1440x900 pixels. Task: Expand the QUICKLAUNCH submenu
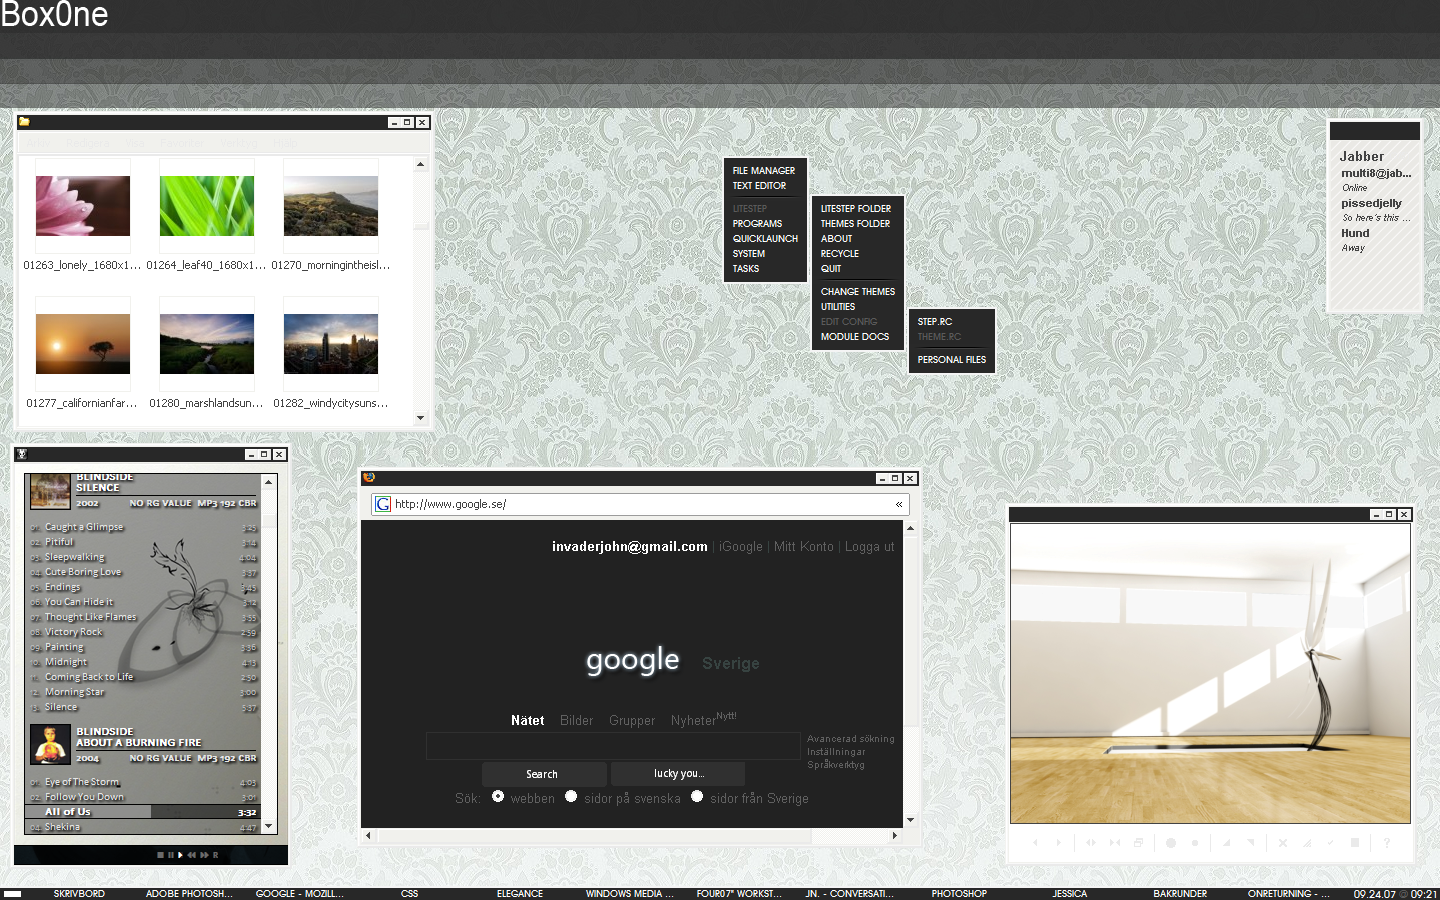(x=765, y=239)
